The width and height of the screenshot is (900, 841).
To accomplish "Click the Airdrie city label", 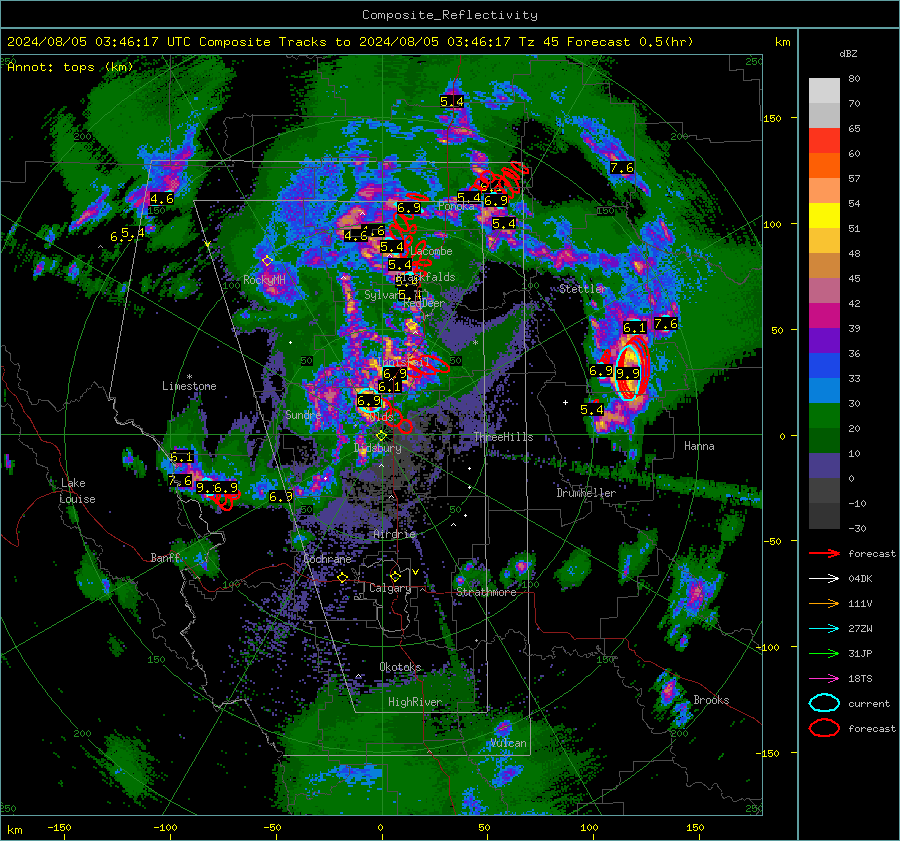I will 394,534.
